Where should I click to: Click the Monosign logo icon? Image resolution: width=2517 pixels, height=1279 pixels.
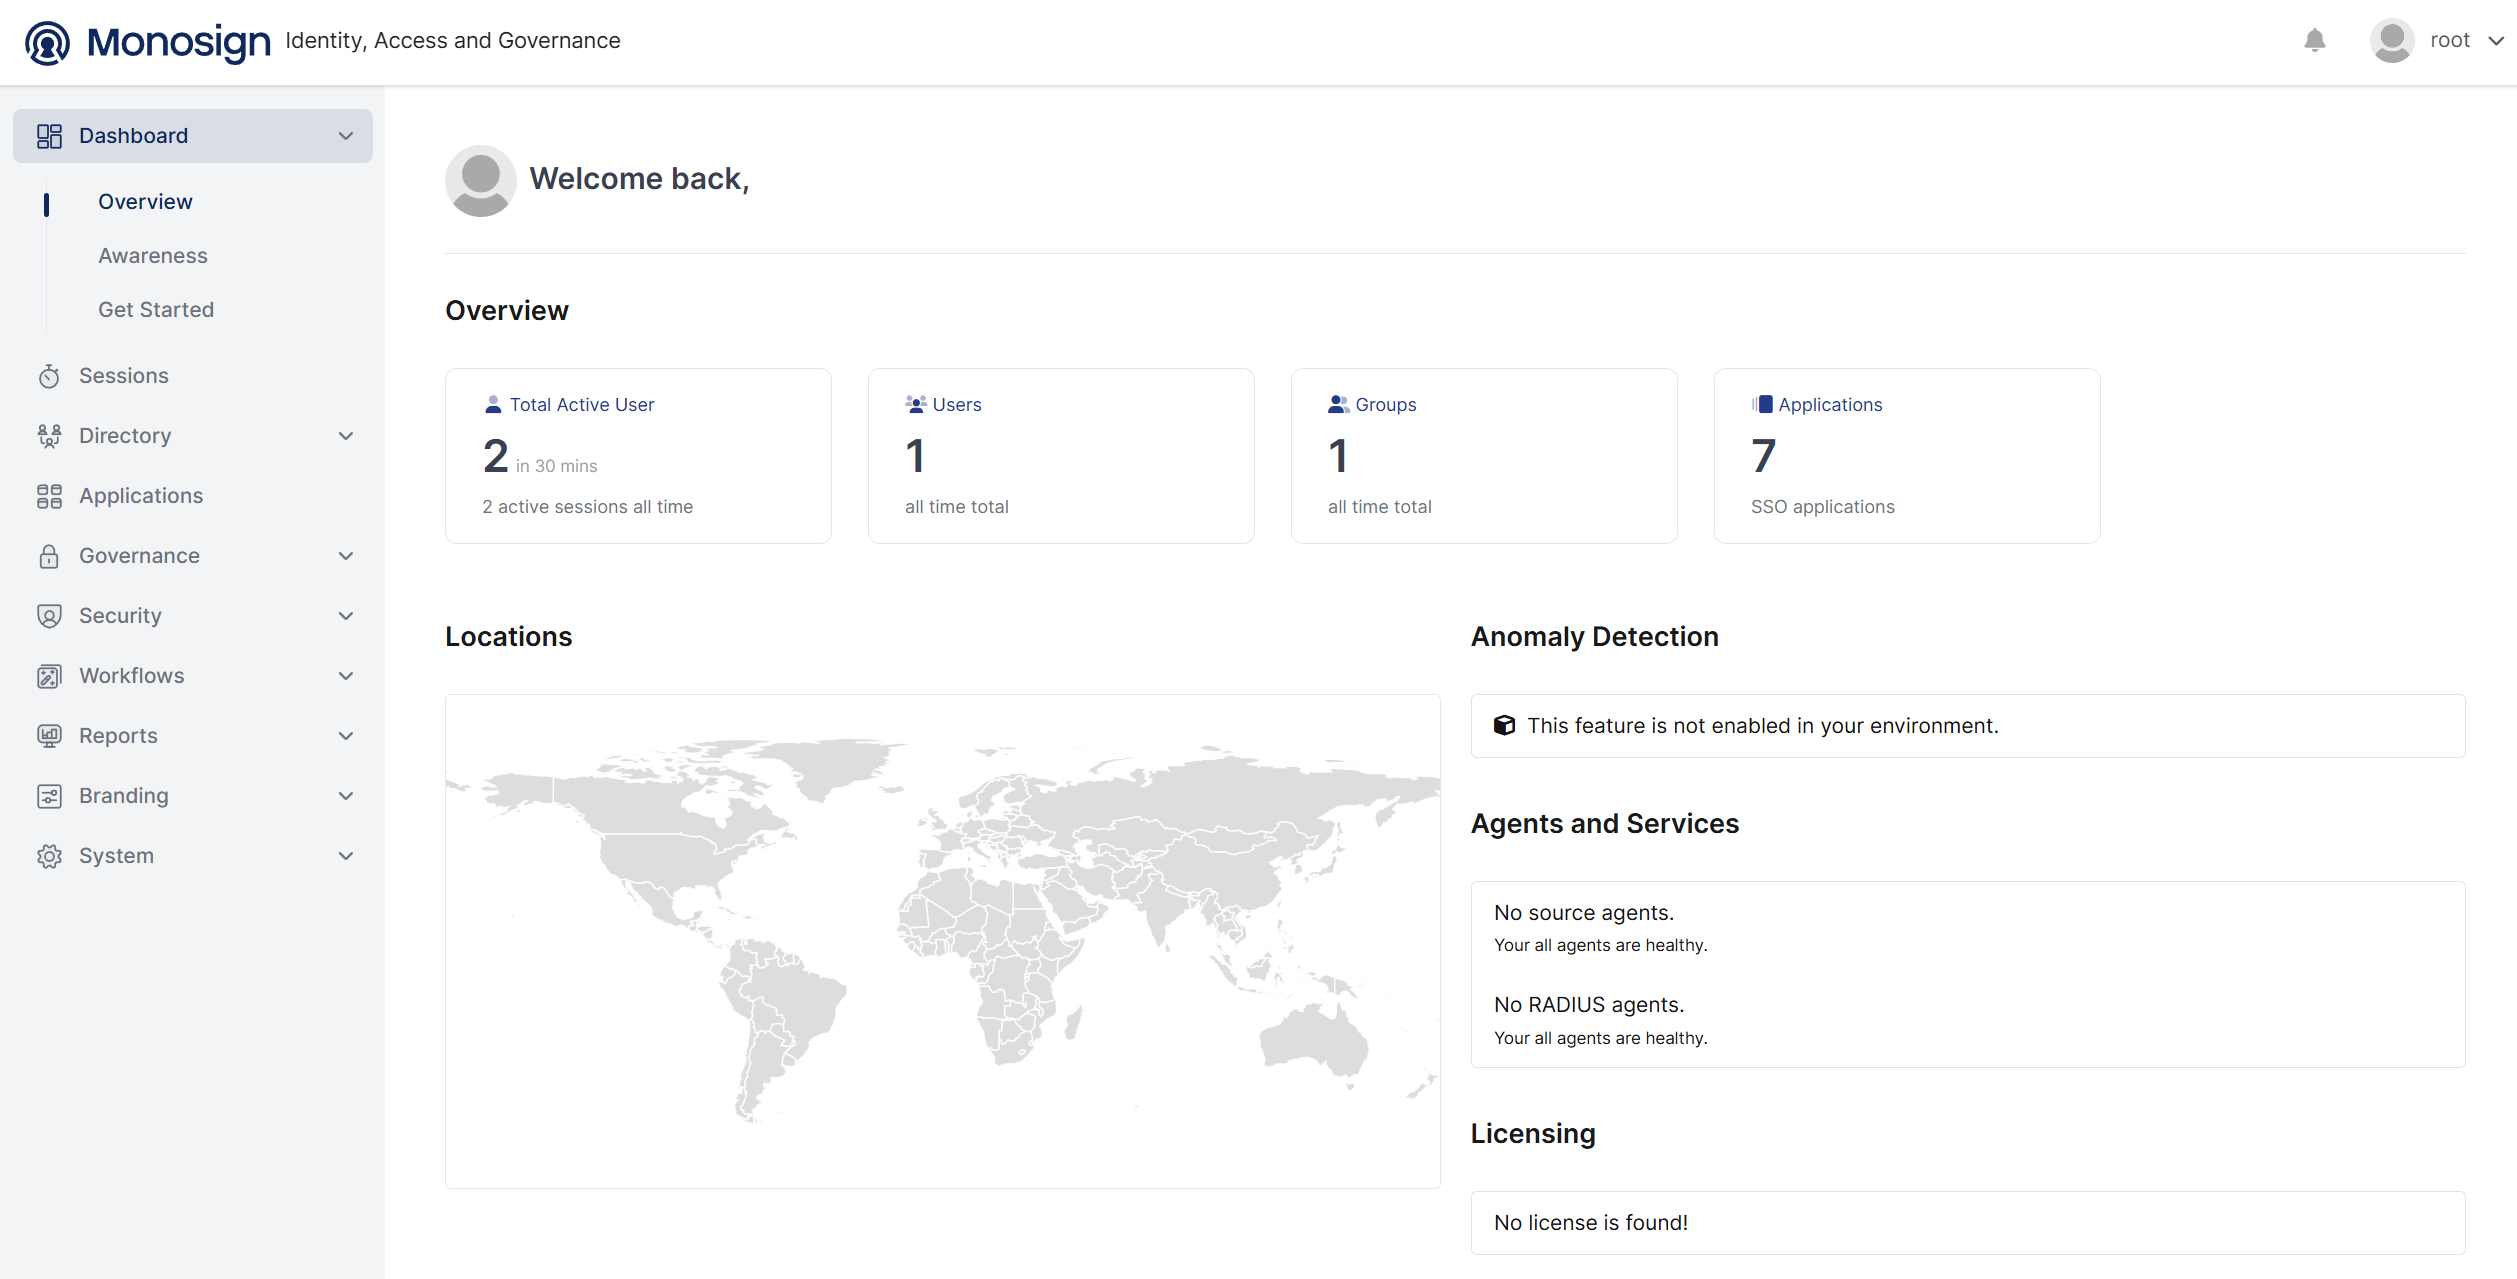(47, 42)
